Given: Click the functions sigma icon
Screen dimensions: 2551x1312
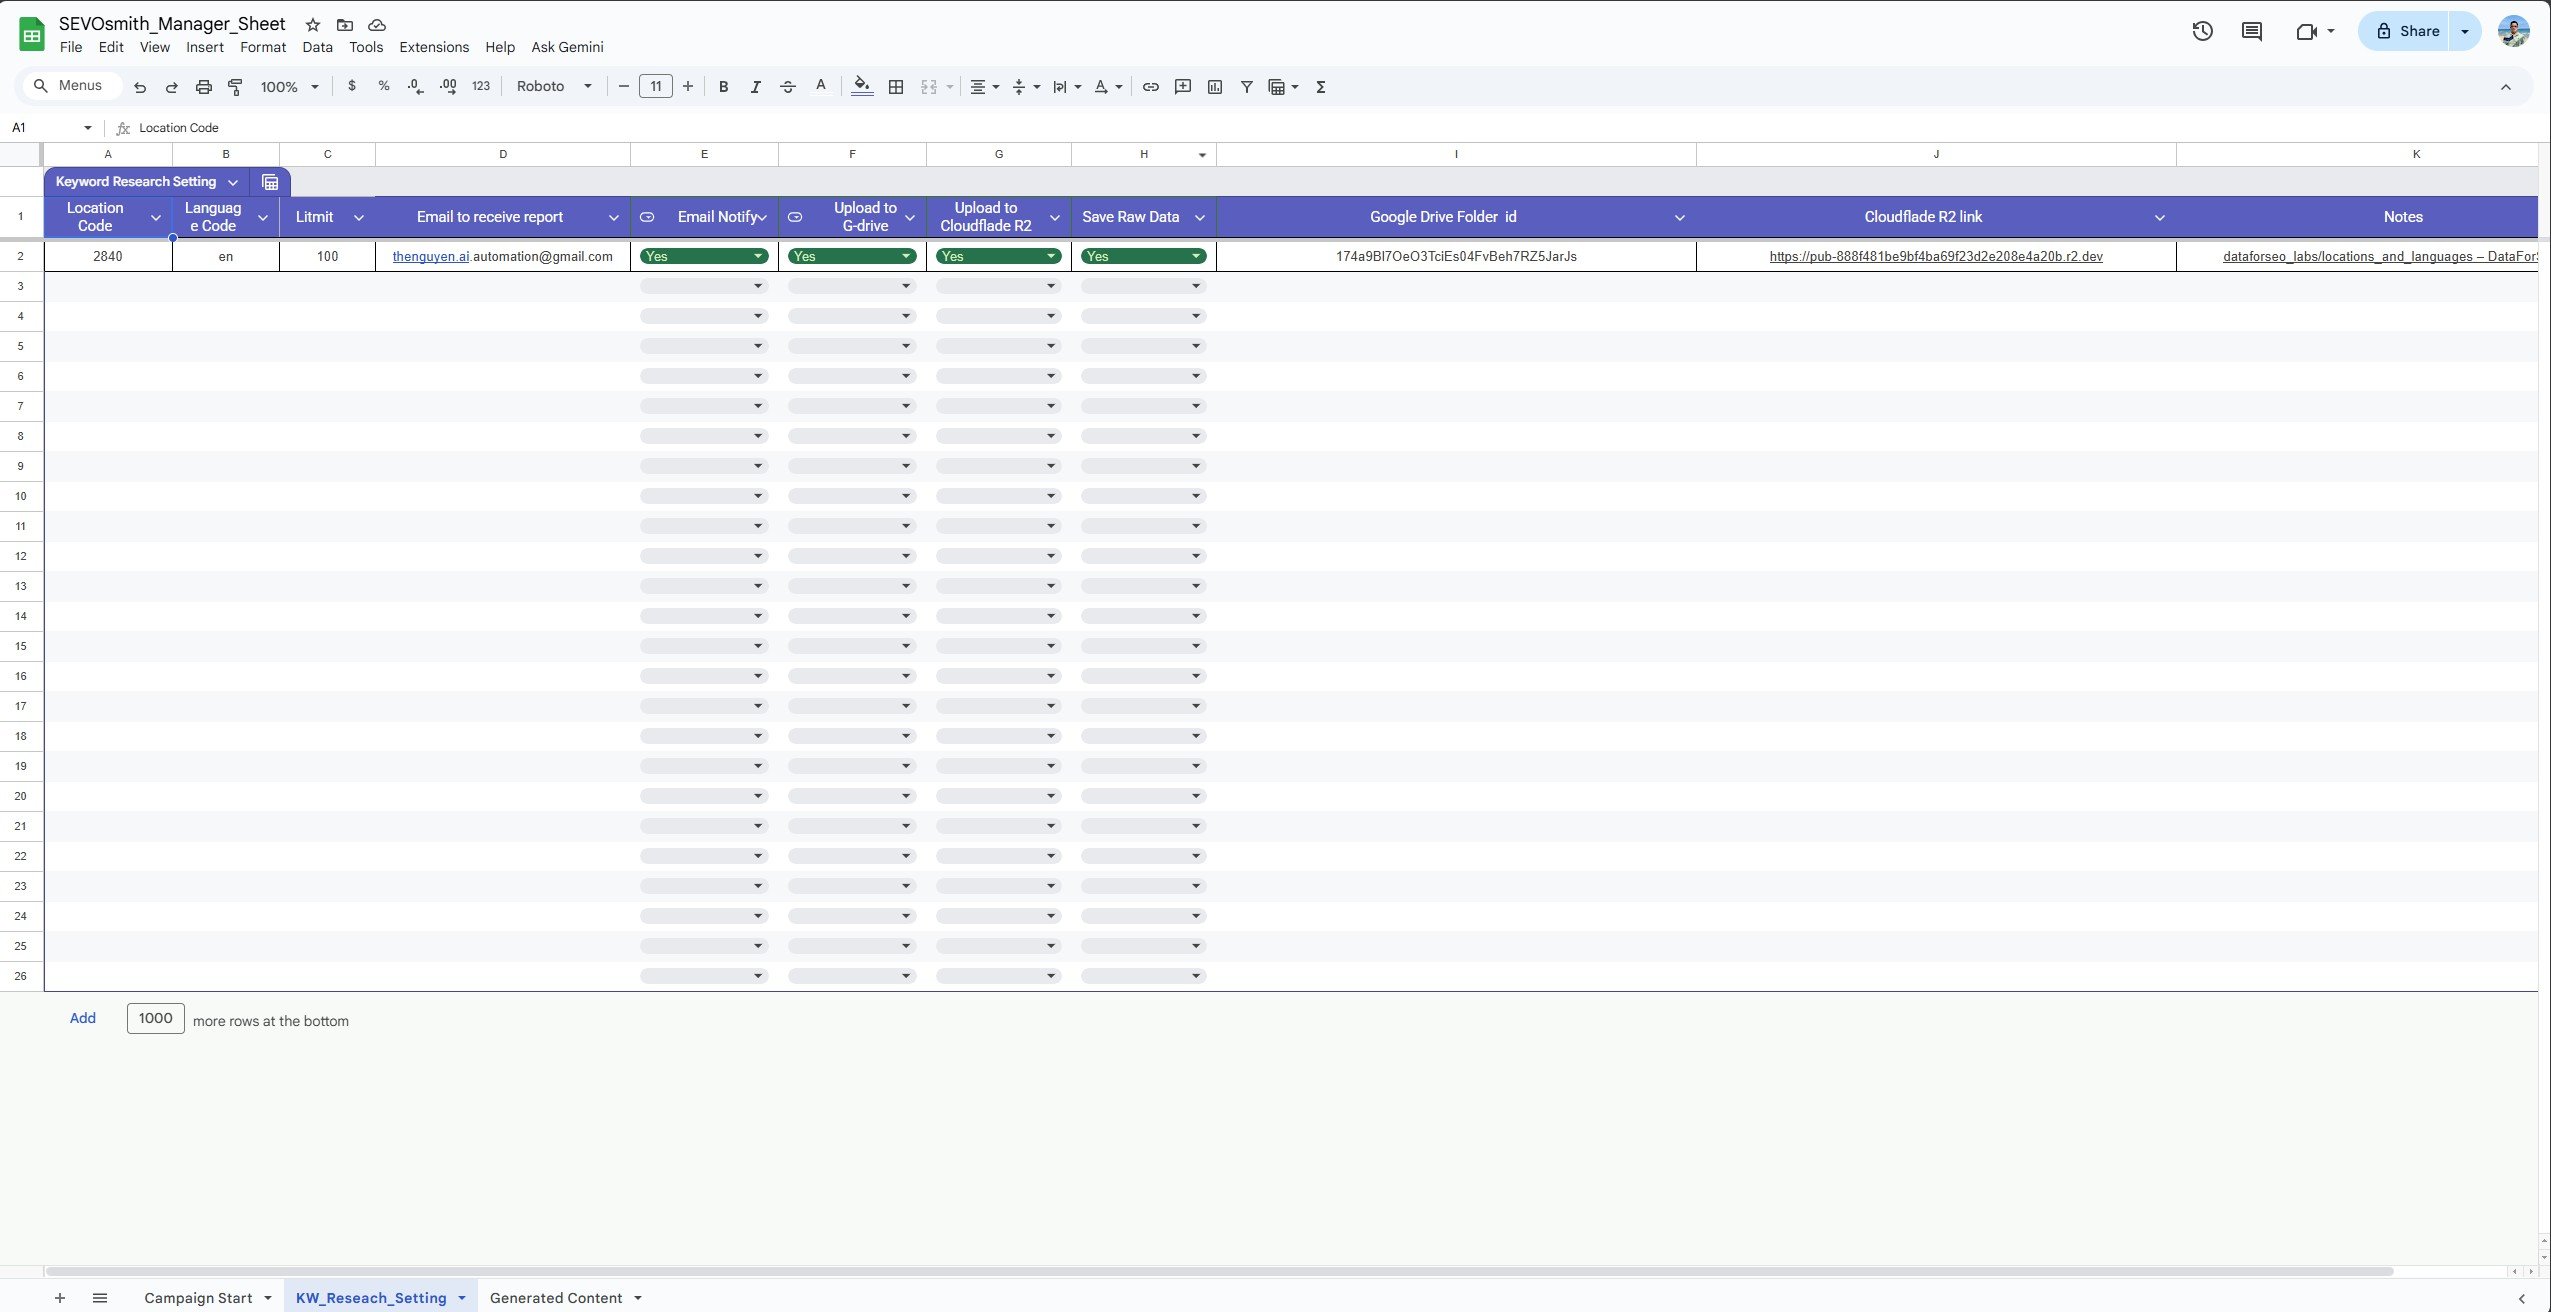Looking at the screenshot, I should click(1320, 87).
